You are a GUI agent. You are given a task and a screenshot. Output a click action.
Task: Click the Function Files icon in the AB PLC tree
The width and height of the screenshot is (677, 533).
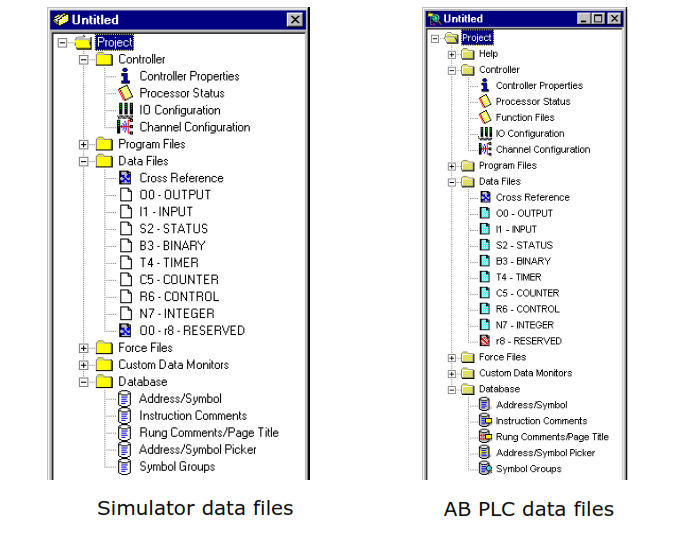485,117
